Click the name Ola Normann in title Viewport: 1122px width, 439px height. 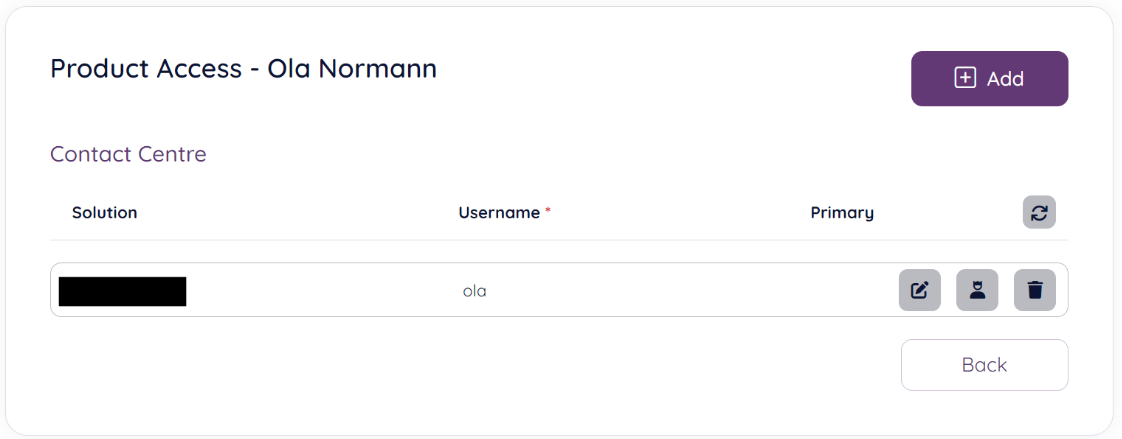(352, 69)
